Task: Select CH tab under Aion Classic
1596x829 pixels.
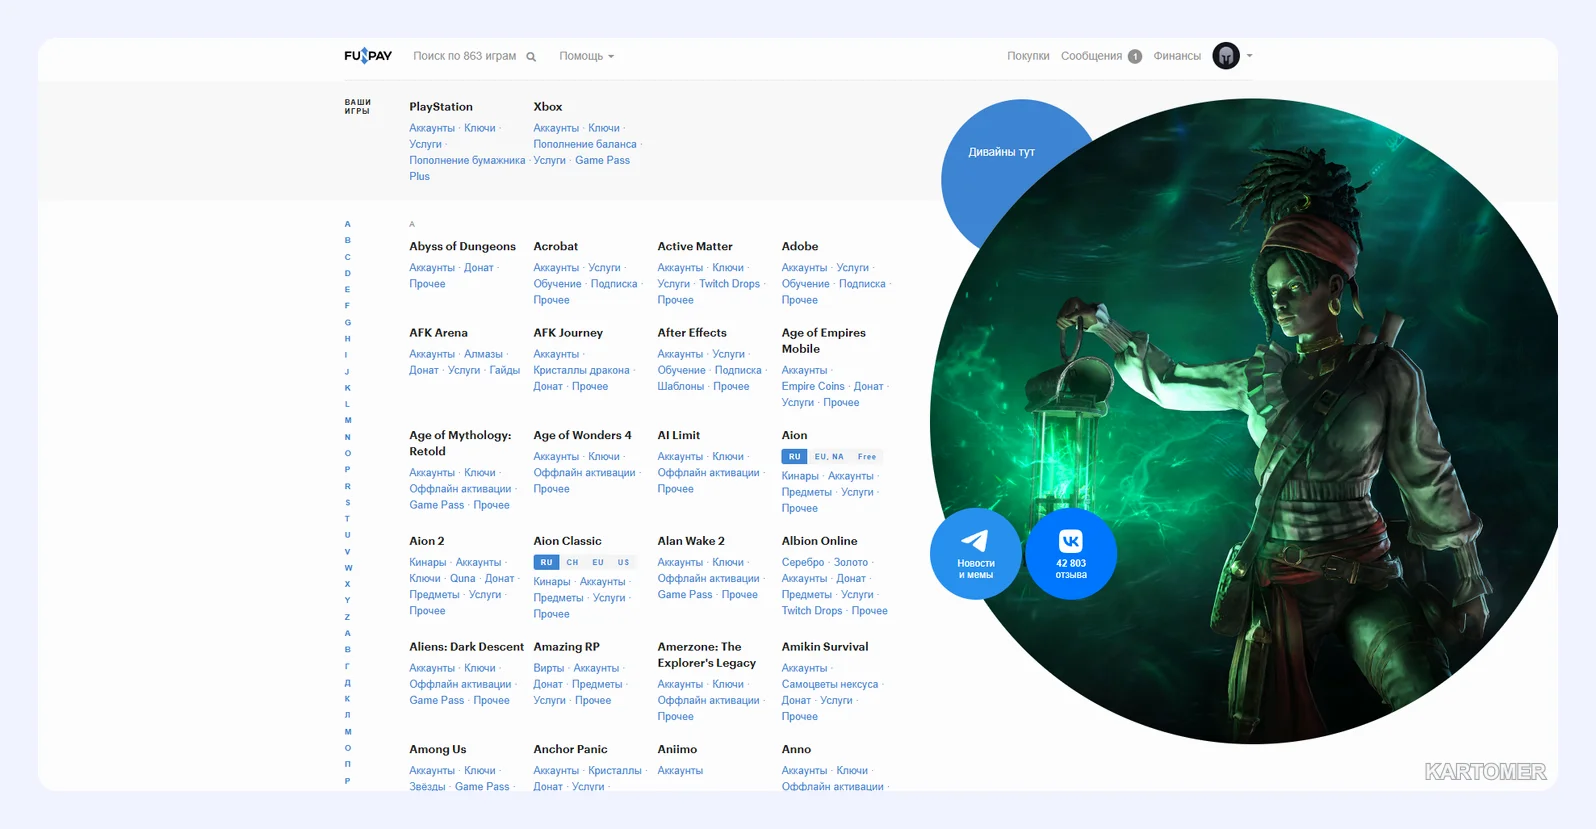Action: (572, 563)
